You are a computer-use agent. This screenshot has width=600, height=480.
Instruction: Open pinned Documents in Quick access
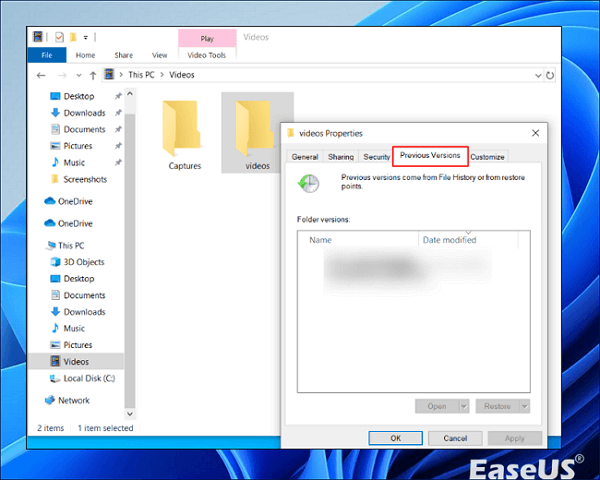point(84,129)
